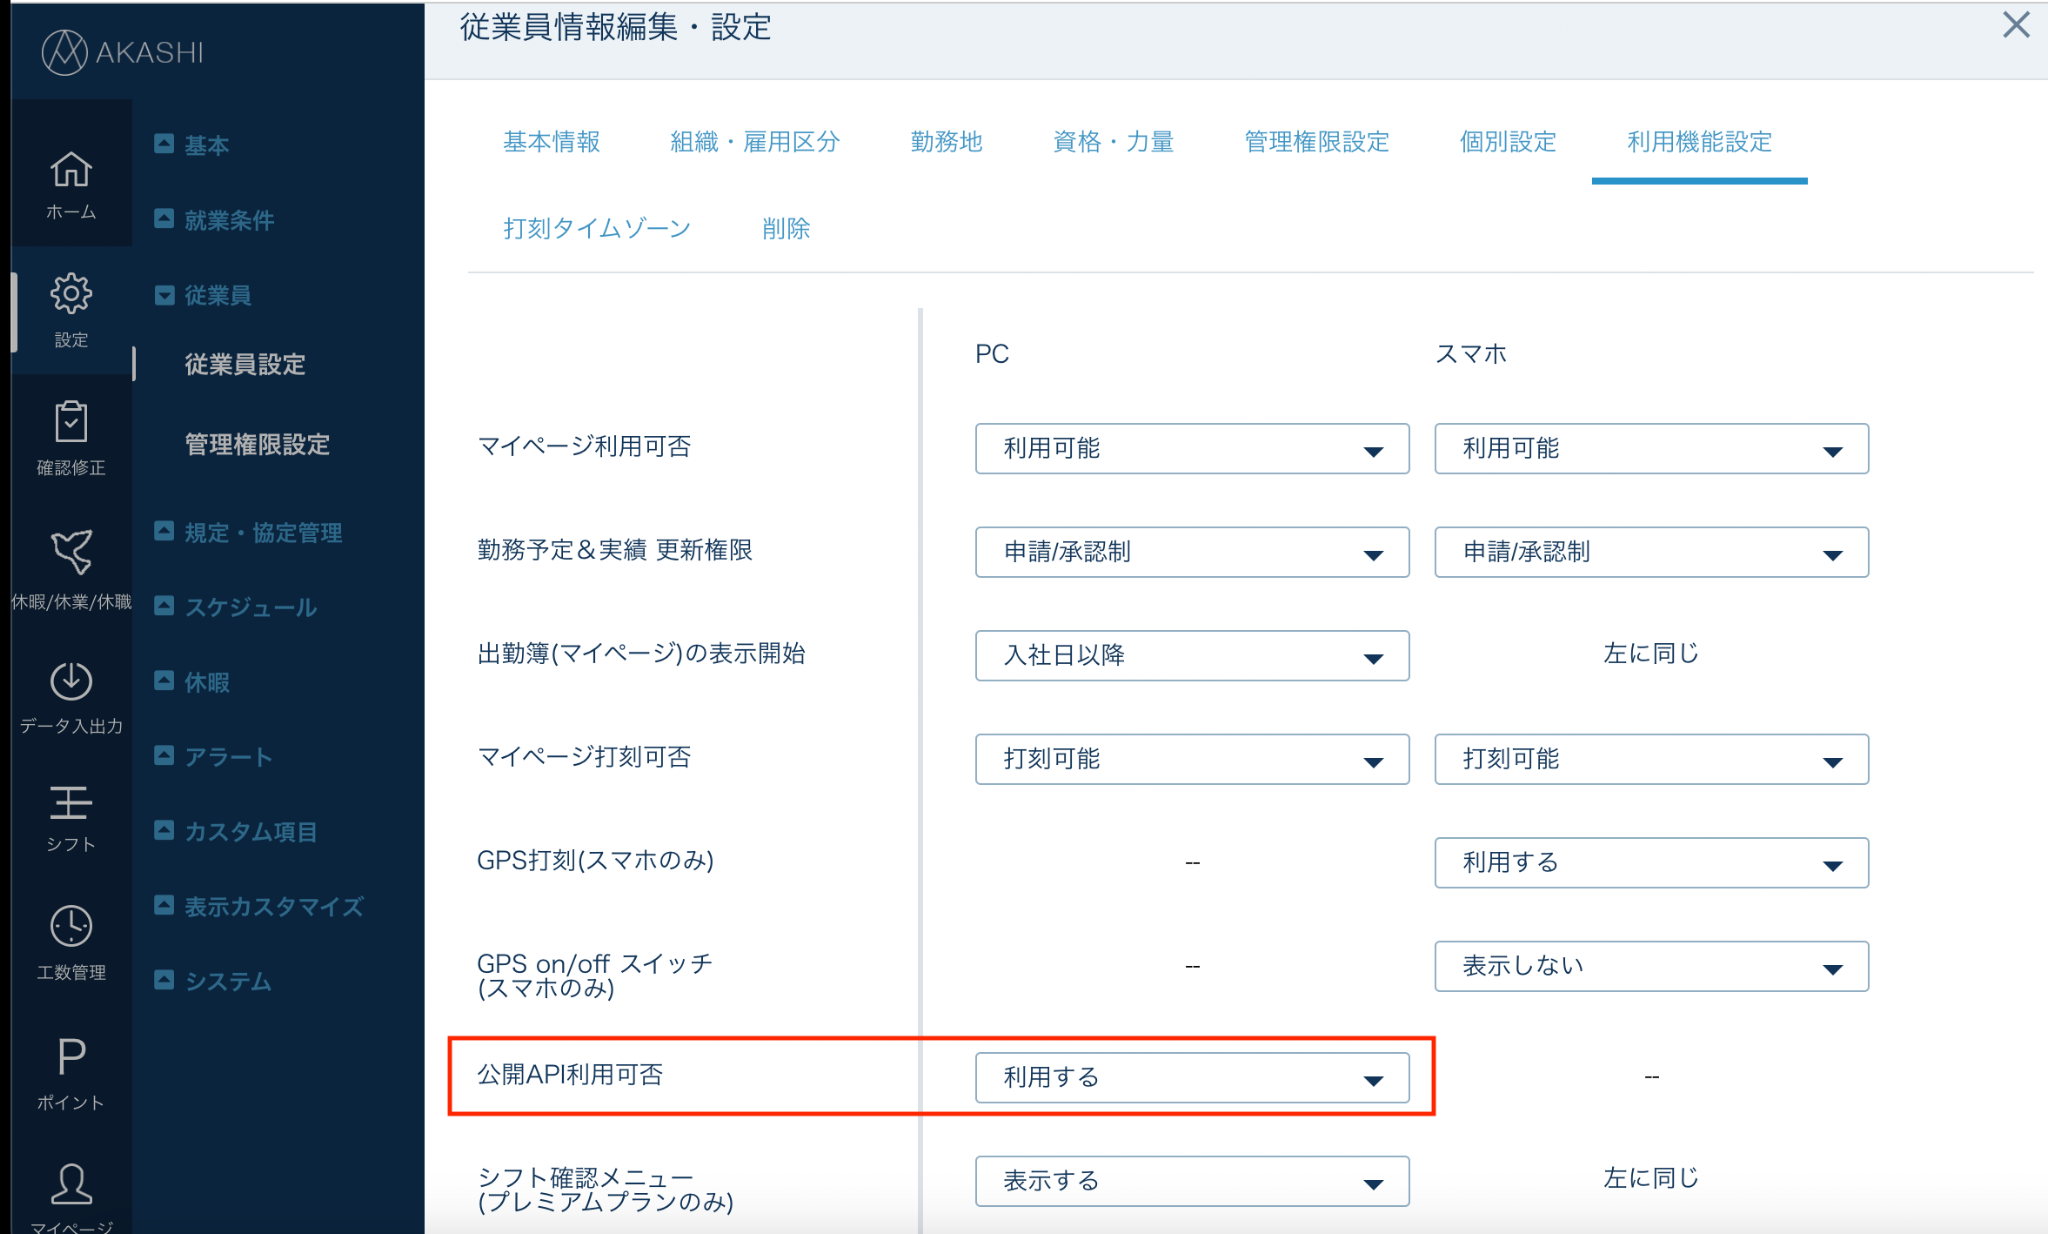Open PC マイページ利用可否 dropdown

pos(1192,448)
